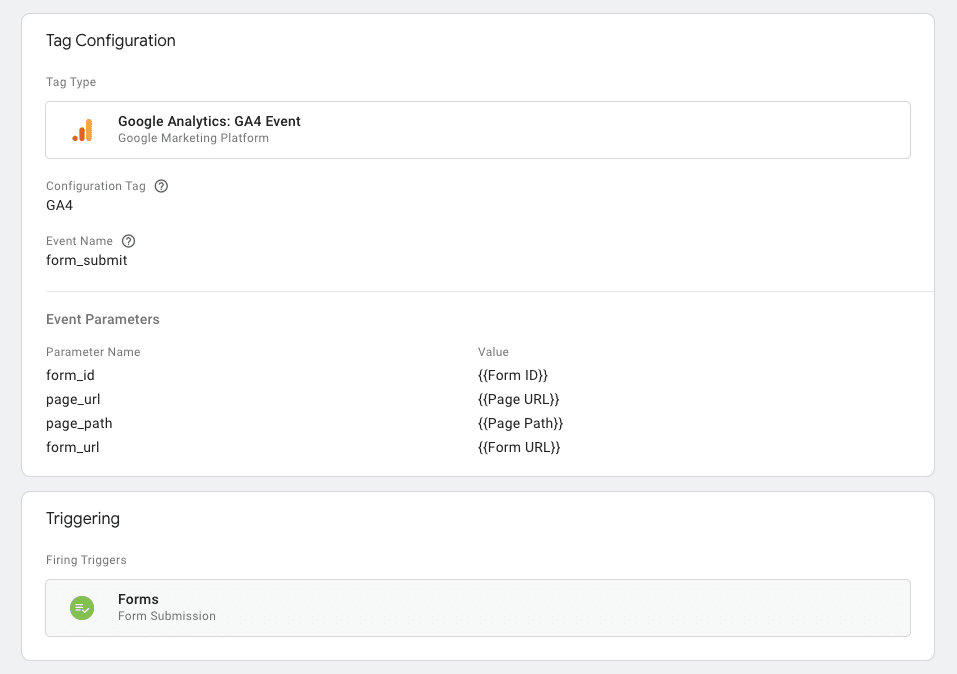
Task: Click the {{Form ID}} value
Action: 513,376
